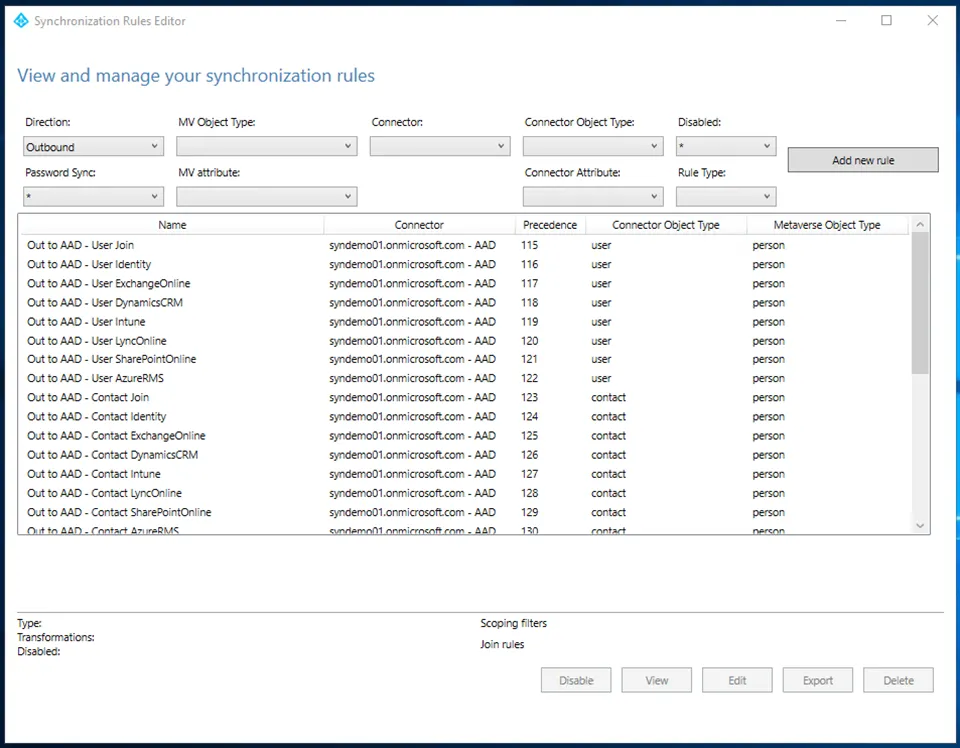Select the Out to AAD - User ExchangeOnline rule

109,284
